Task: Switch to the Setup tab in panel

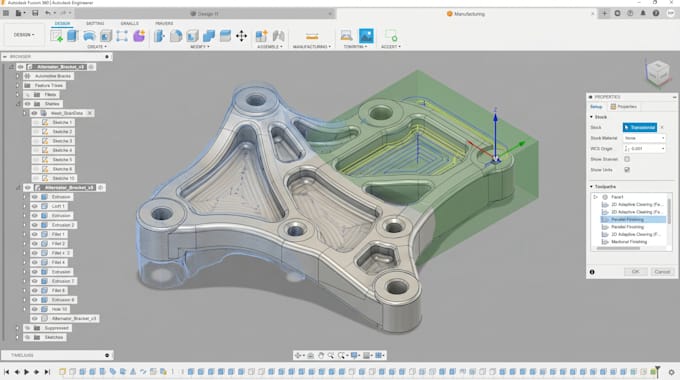Action: (596, 107)
